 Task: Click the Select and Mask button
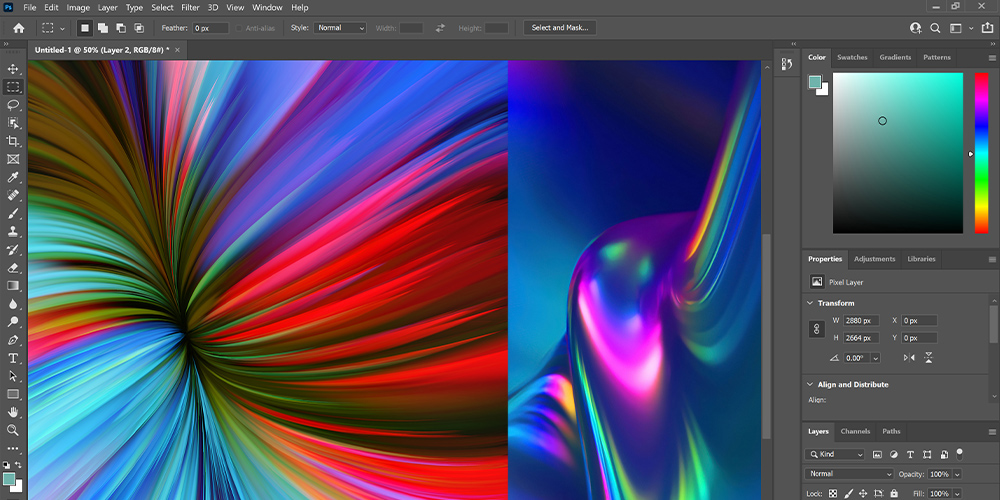tap(560, 28)
